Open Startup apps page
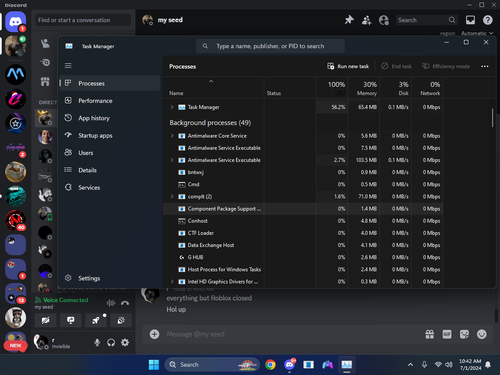Screen dimensions: 500x375 [110, 135]
